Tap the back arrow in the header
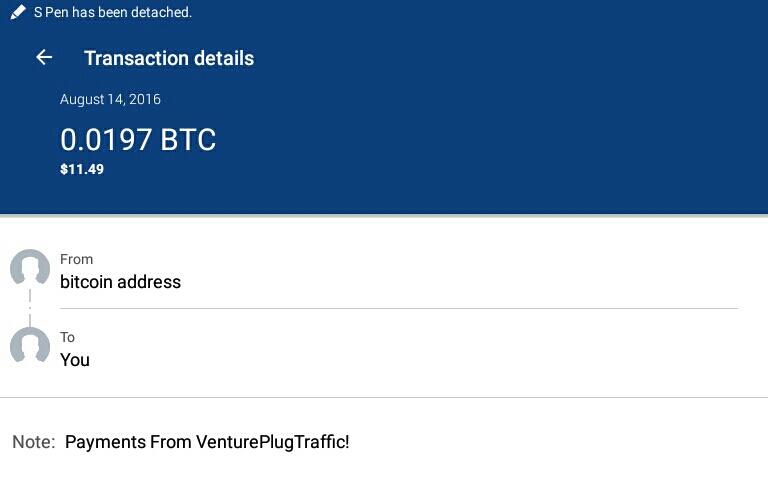 pyautogui.click(x=44, y=58)
